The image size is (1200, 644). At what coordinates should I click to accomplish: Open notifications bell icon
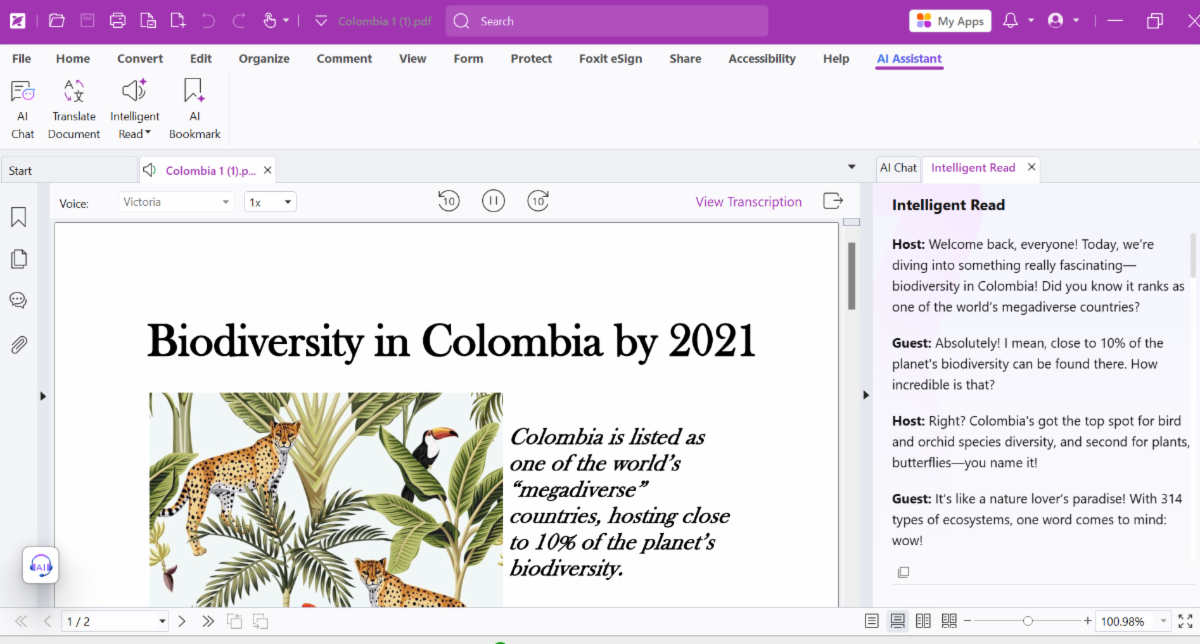tap(1010, 21)
